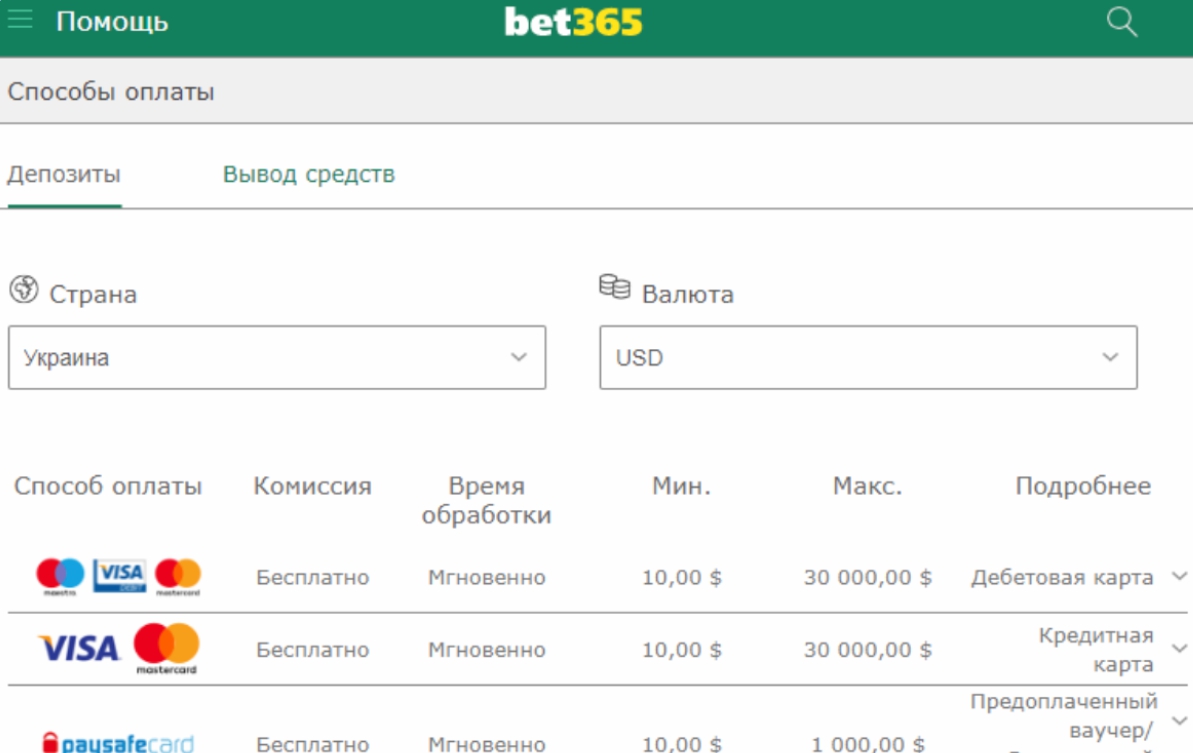Expand the Кредитная карта details chevron
Image resolution: width=1193 pixels, height=753 pixels.
(1179, 649)
